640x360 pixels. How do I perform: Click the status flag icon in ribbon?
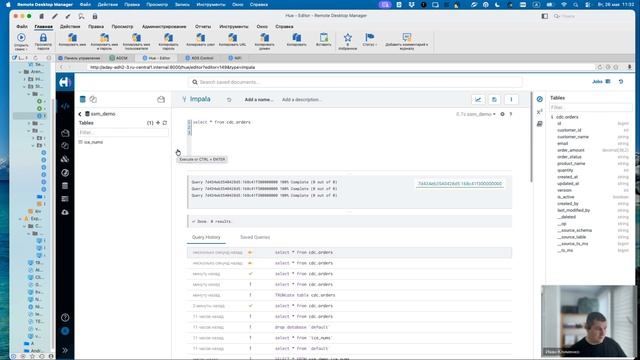370,37
